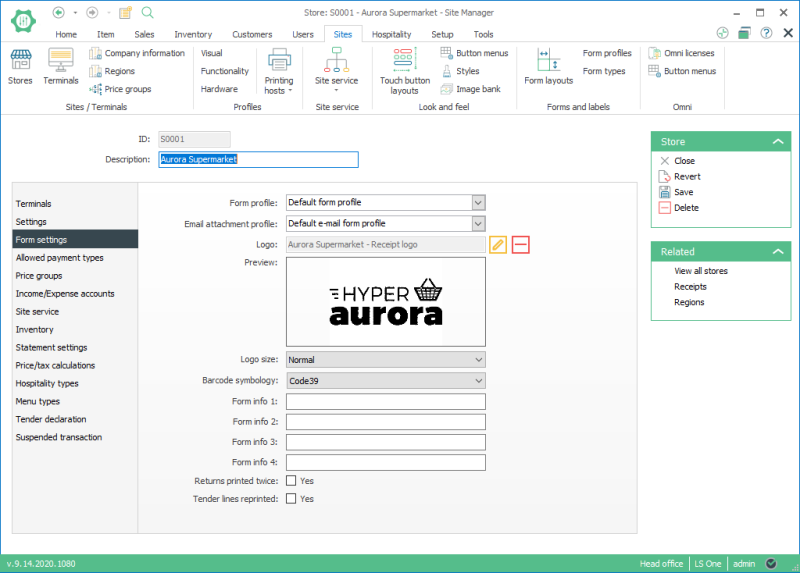Open Price groups in the ribbon
Image resolution: width=800 pixels, height=573 pixels.
coord(120,89)
